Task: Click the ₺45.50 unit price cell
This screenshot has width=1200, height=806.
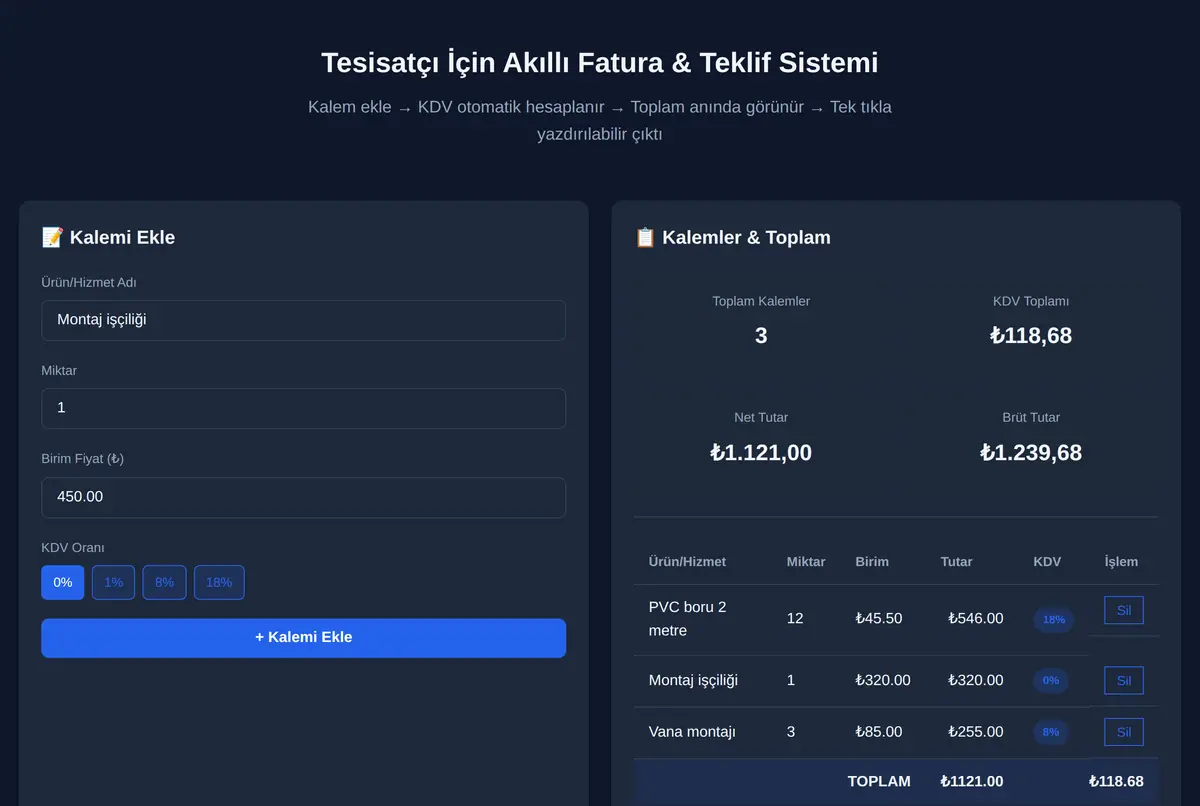Action: [879, 619]
